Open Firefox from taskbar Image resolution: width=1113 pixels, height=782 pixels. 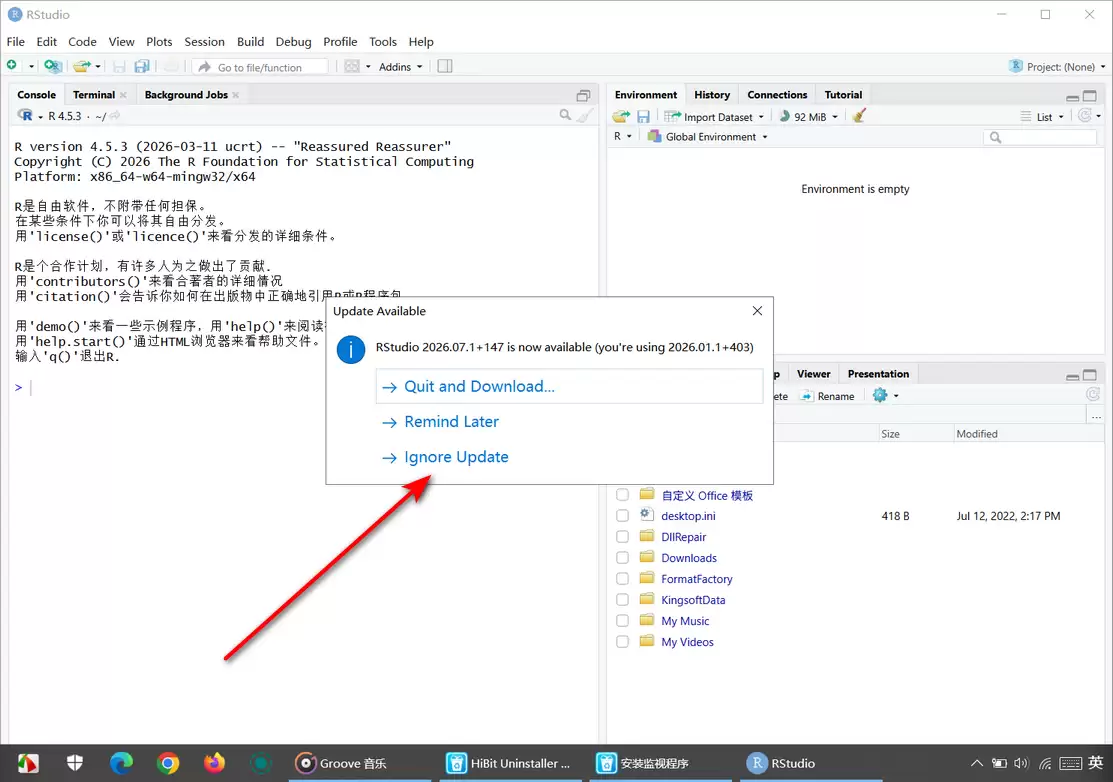(x=214, y=764)
